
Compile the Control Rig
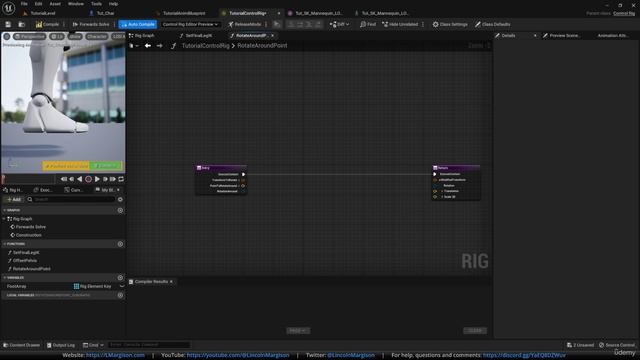48,24
